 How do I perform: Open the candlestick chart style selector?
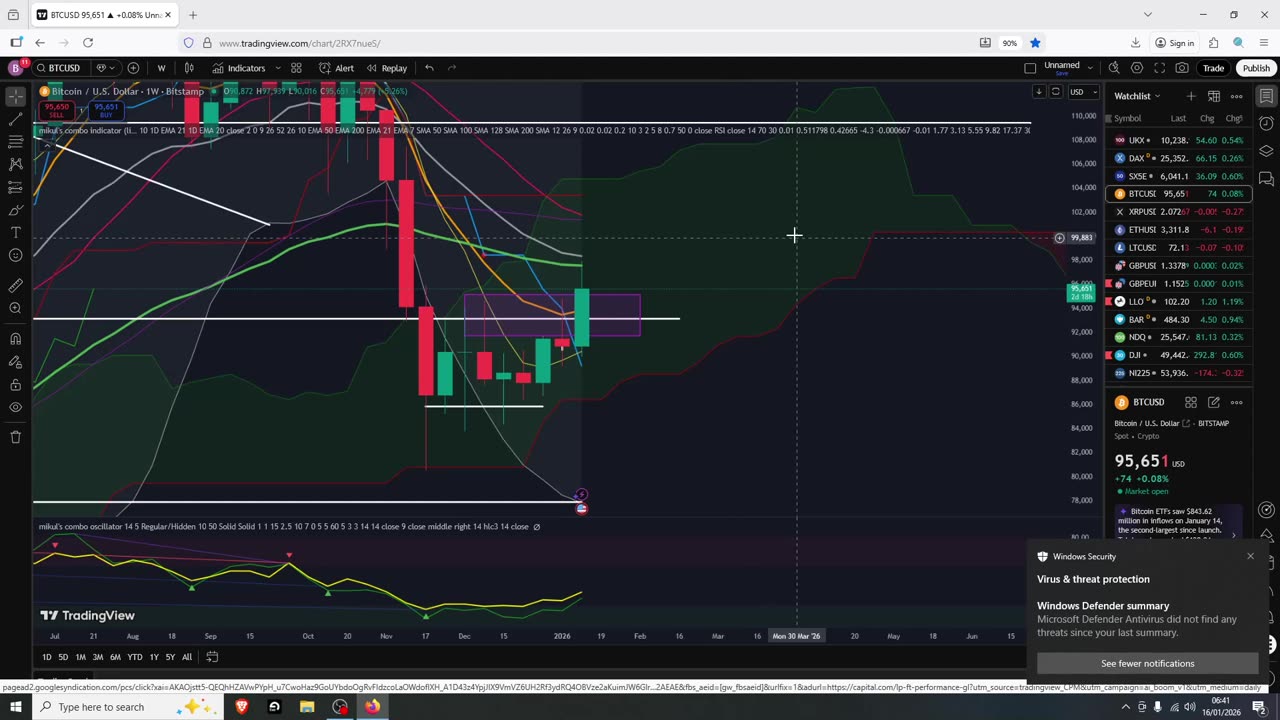pyautogui.click(x=189, y=68)
